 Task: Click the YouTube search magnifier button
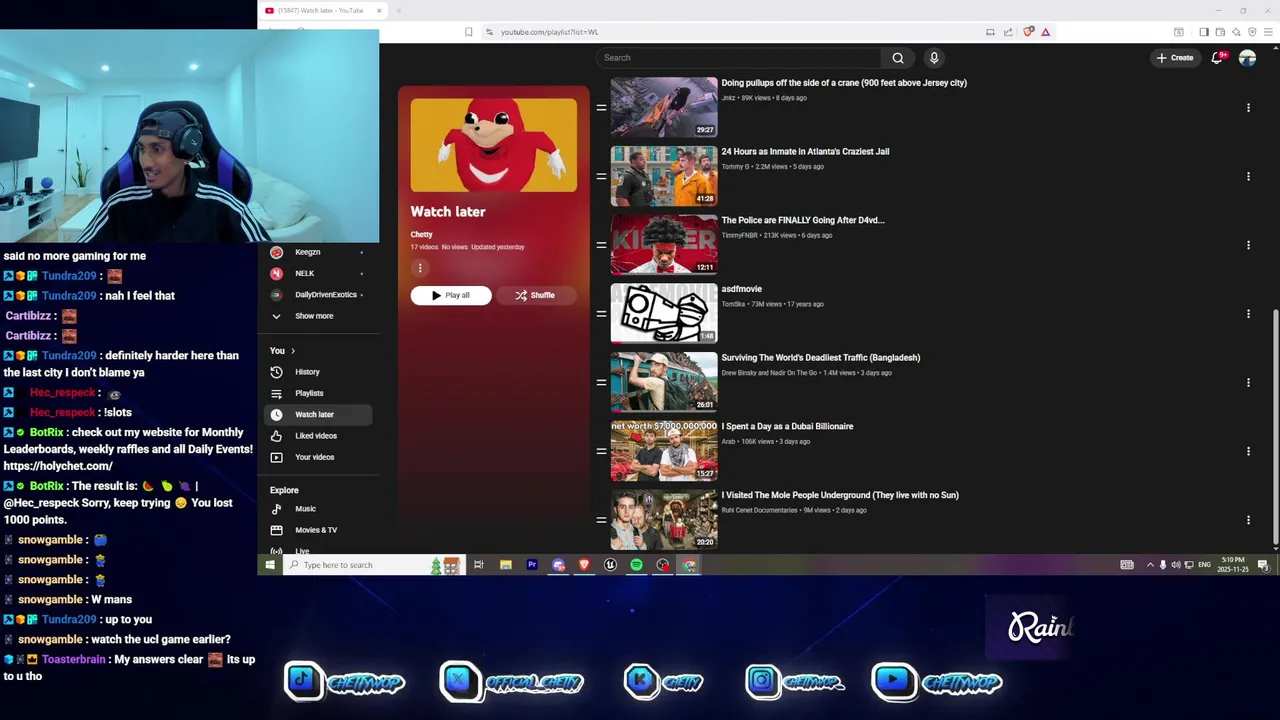pos(898,58)
